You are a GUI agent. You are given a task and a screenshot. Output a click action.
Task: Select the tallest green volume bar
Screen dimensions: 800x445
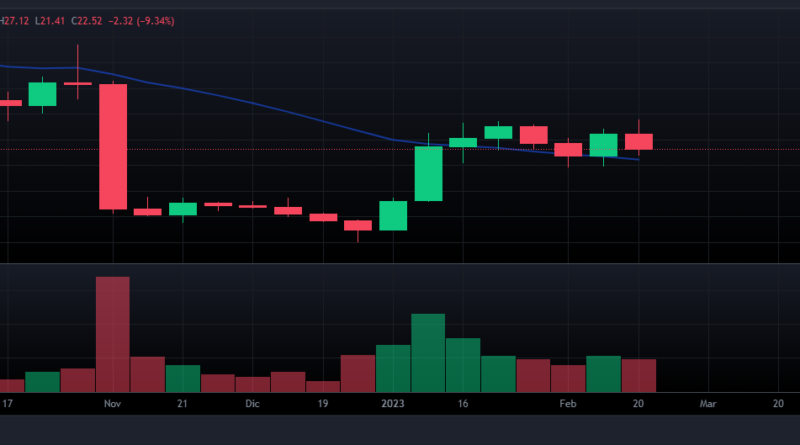(428, 353)
